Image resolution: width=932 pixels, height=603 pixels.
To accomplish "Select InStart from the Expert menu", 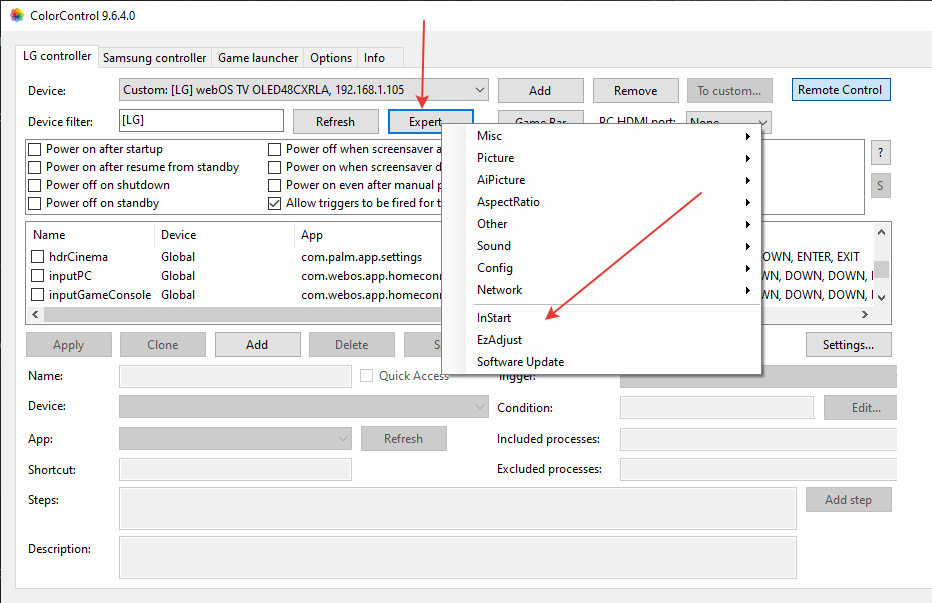I will (x=494, y=318).
